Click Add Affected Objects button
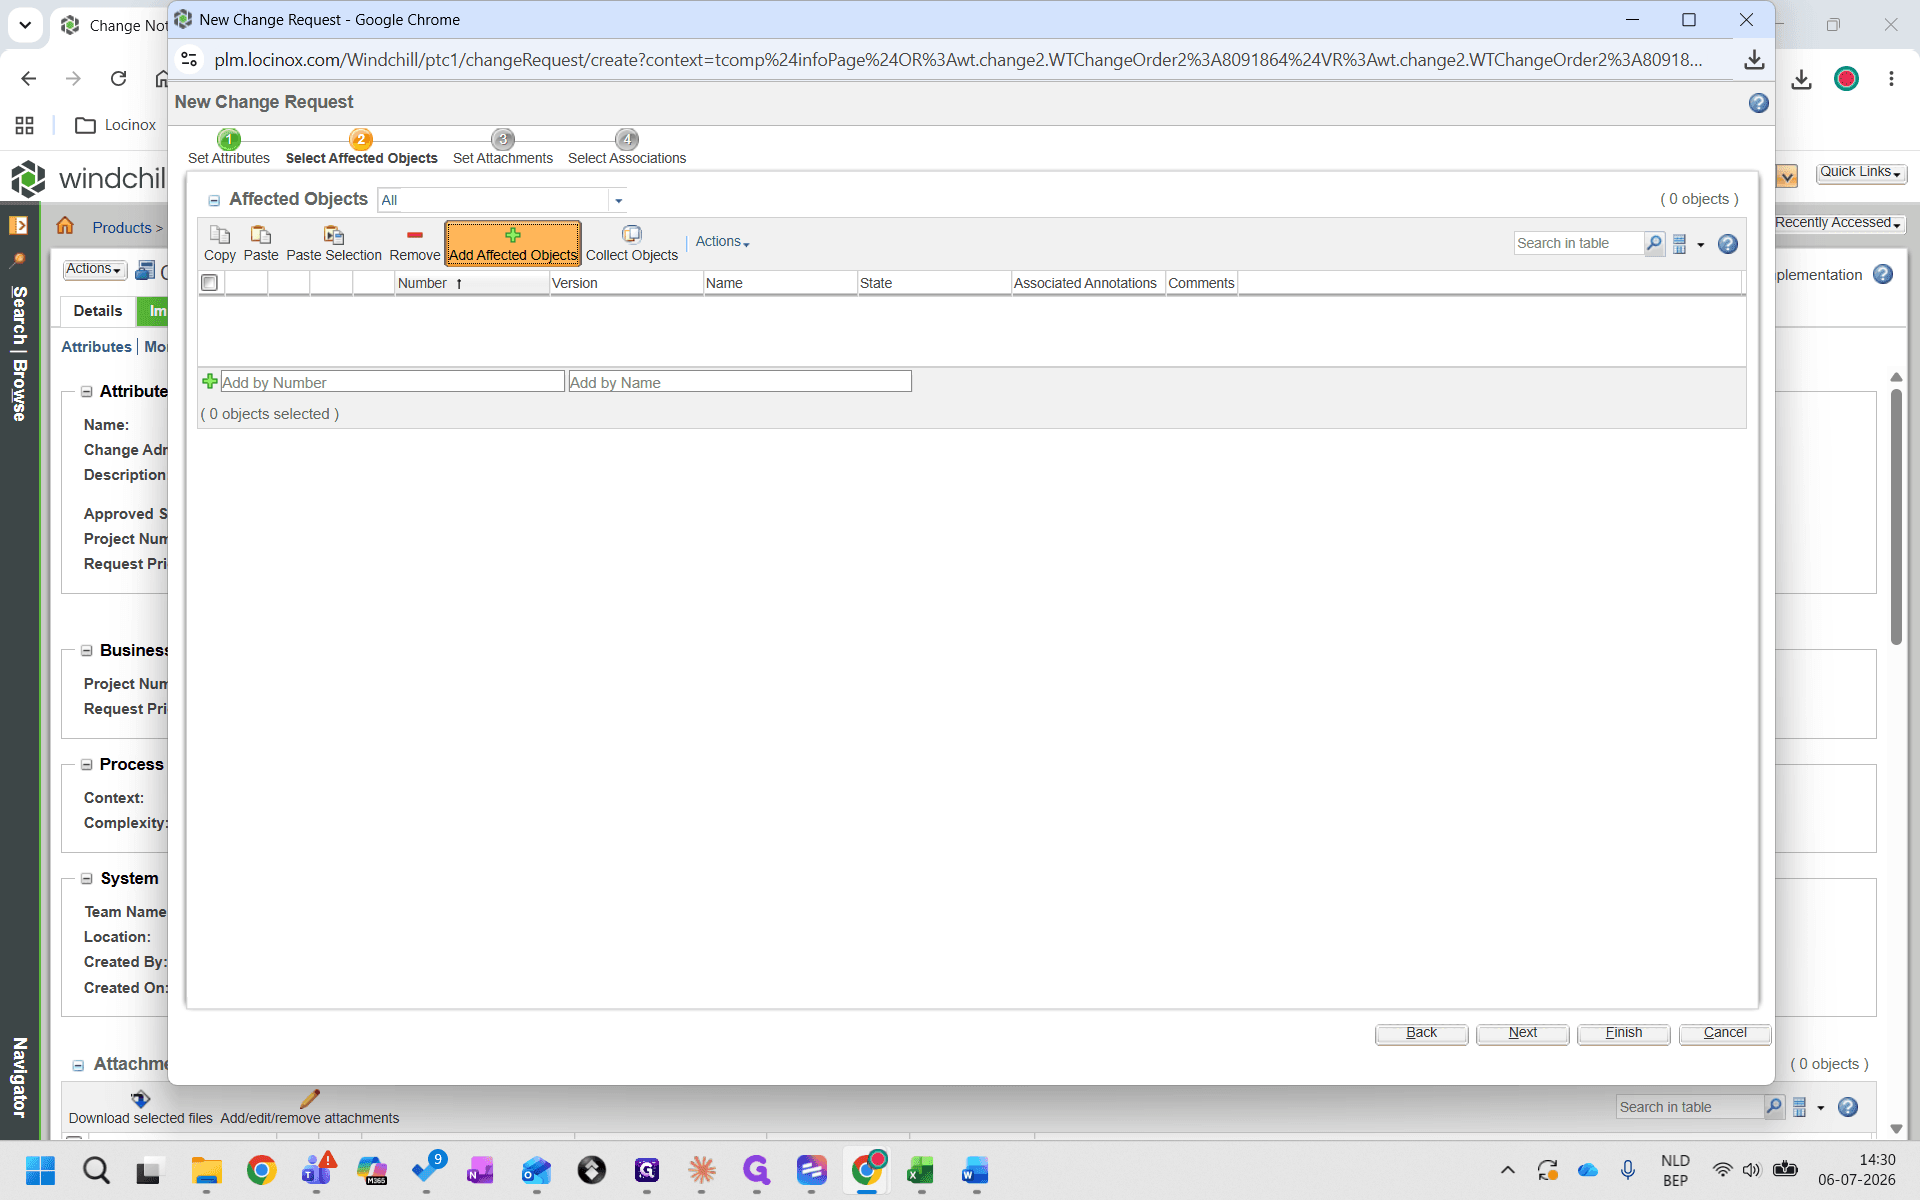 point(513,243)
